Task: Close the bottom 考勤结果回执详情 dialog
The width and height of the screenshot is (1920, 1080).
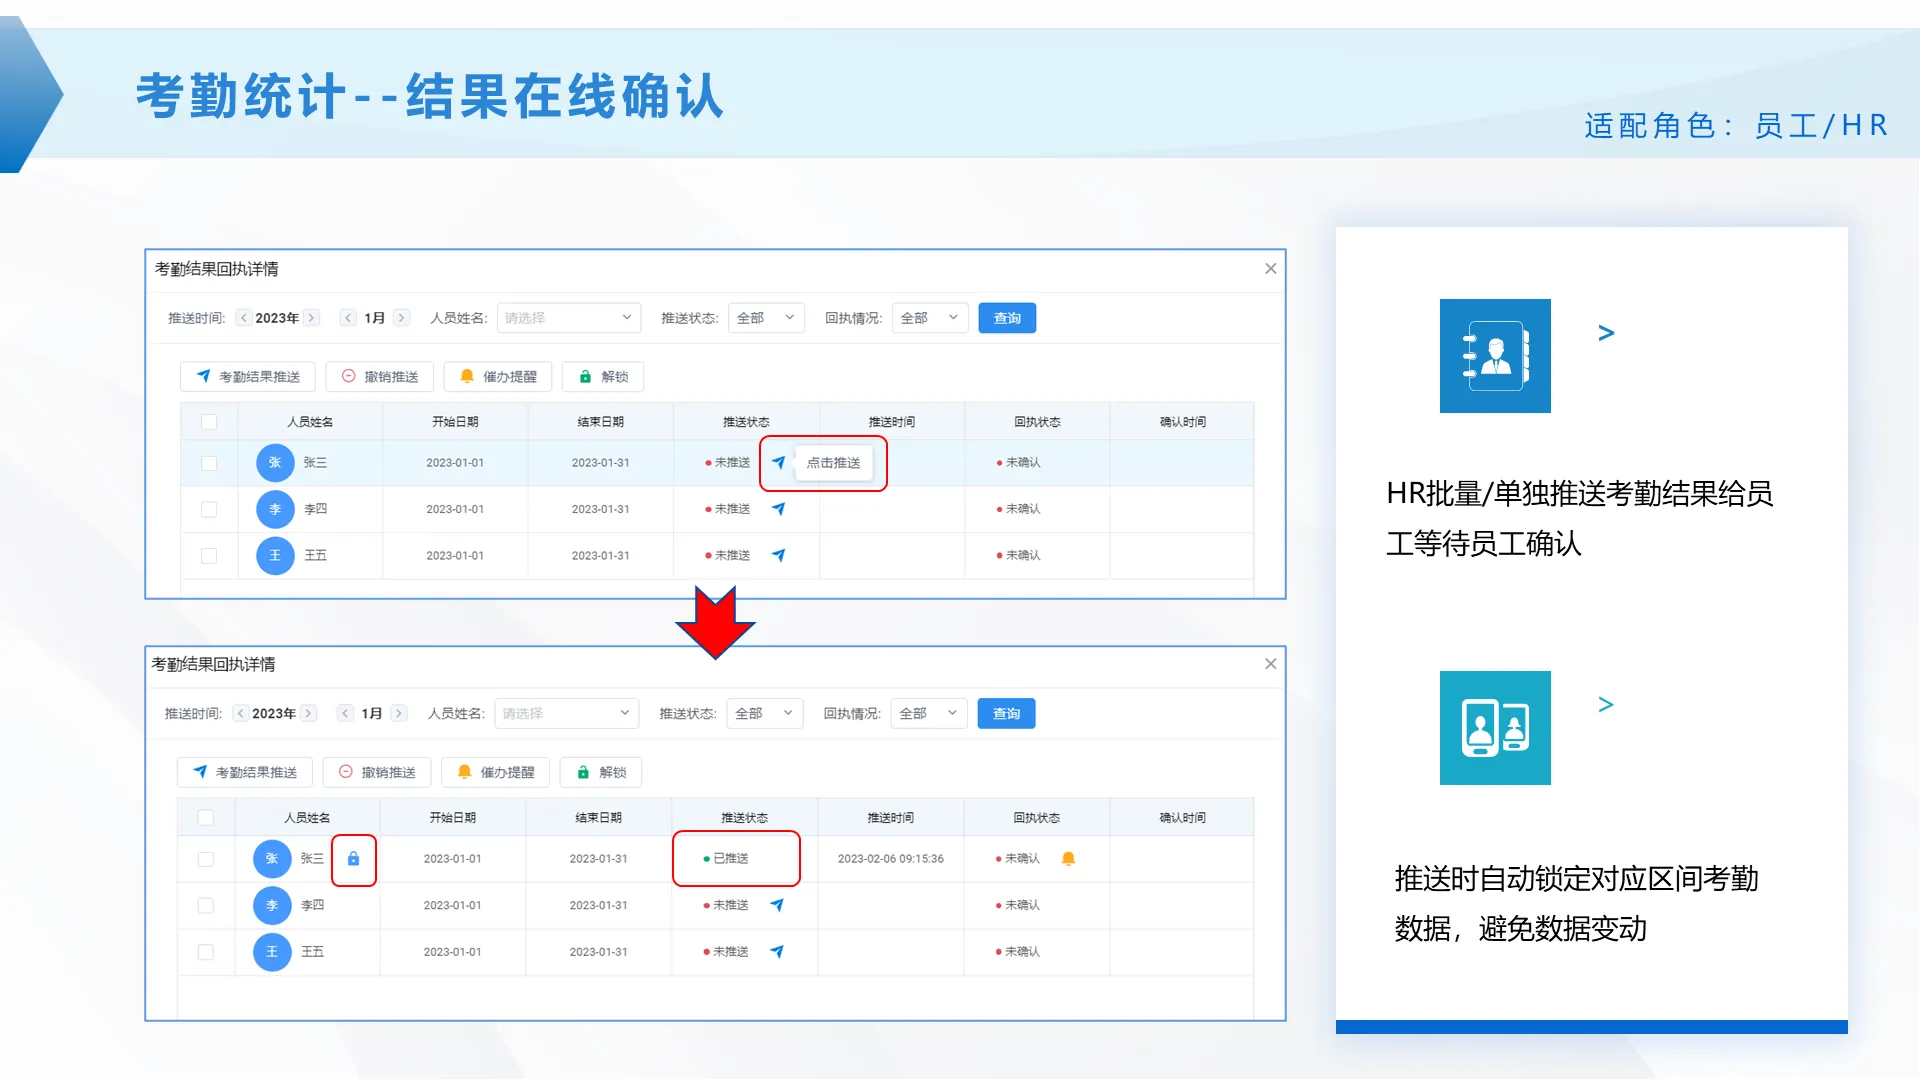Action: click(x=1270, y=664)
